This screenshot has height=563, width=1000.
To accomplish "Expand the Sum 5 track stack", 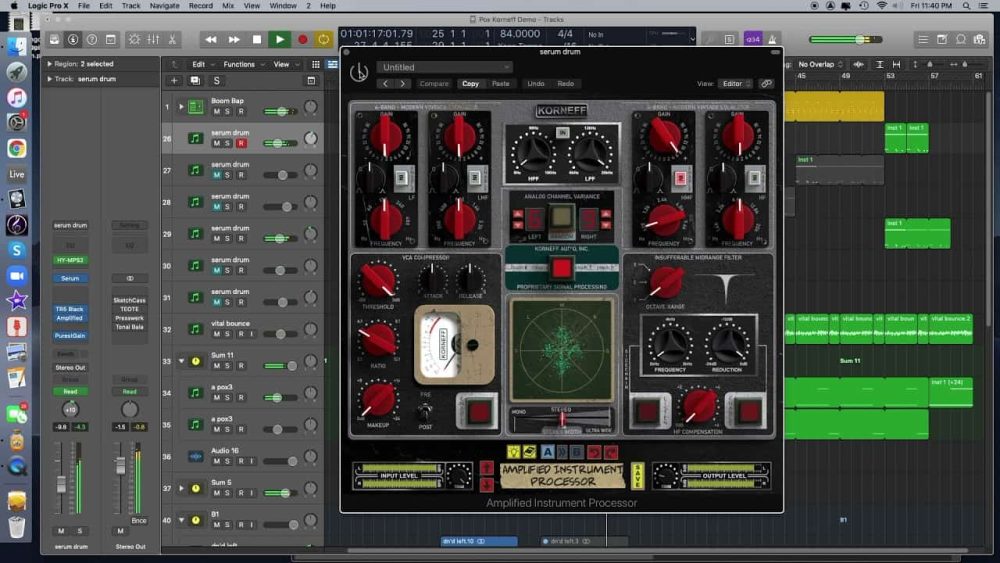I will click(181, 488).
